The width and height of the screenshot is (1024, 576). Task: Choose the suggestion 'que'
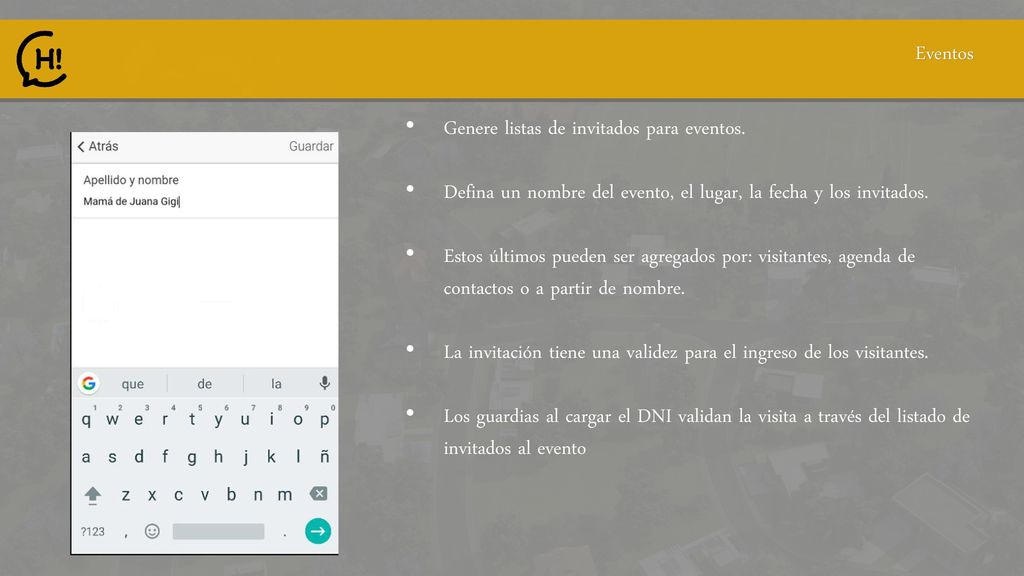click(x=133, y=384)
